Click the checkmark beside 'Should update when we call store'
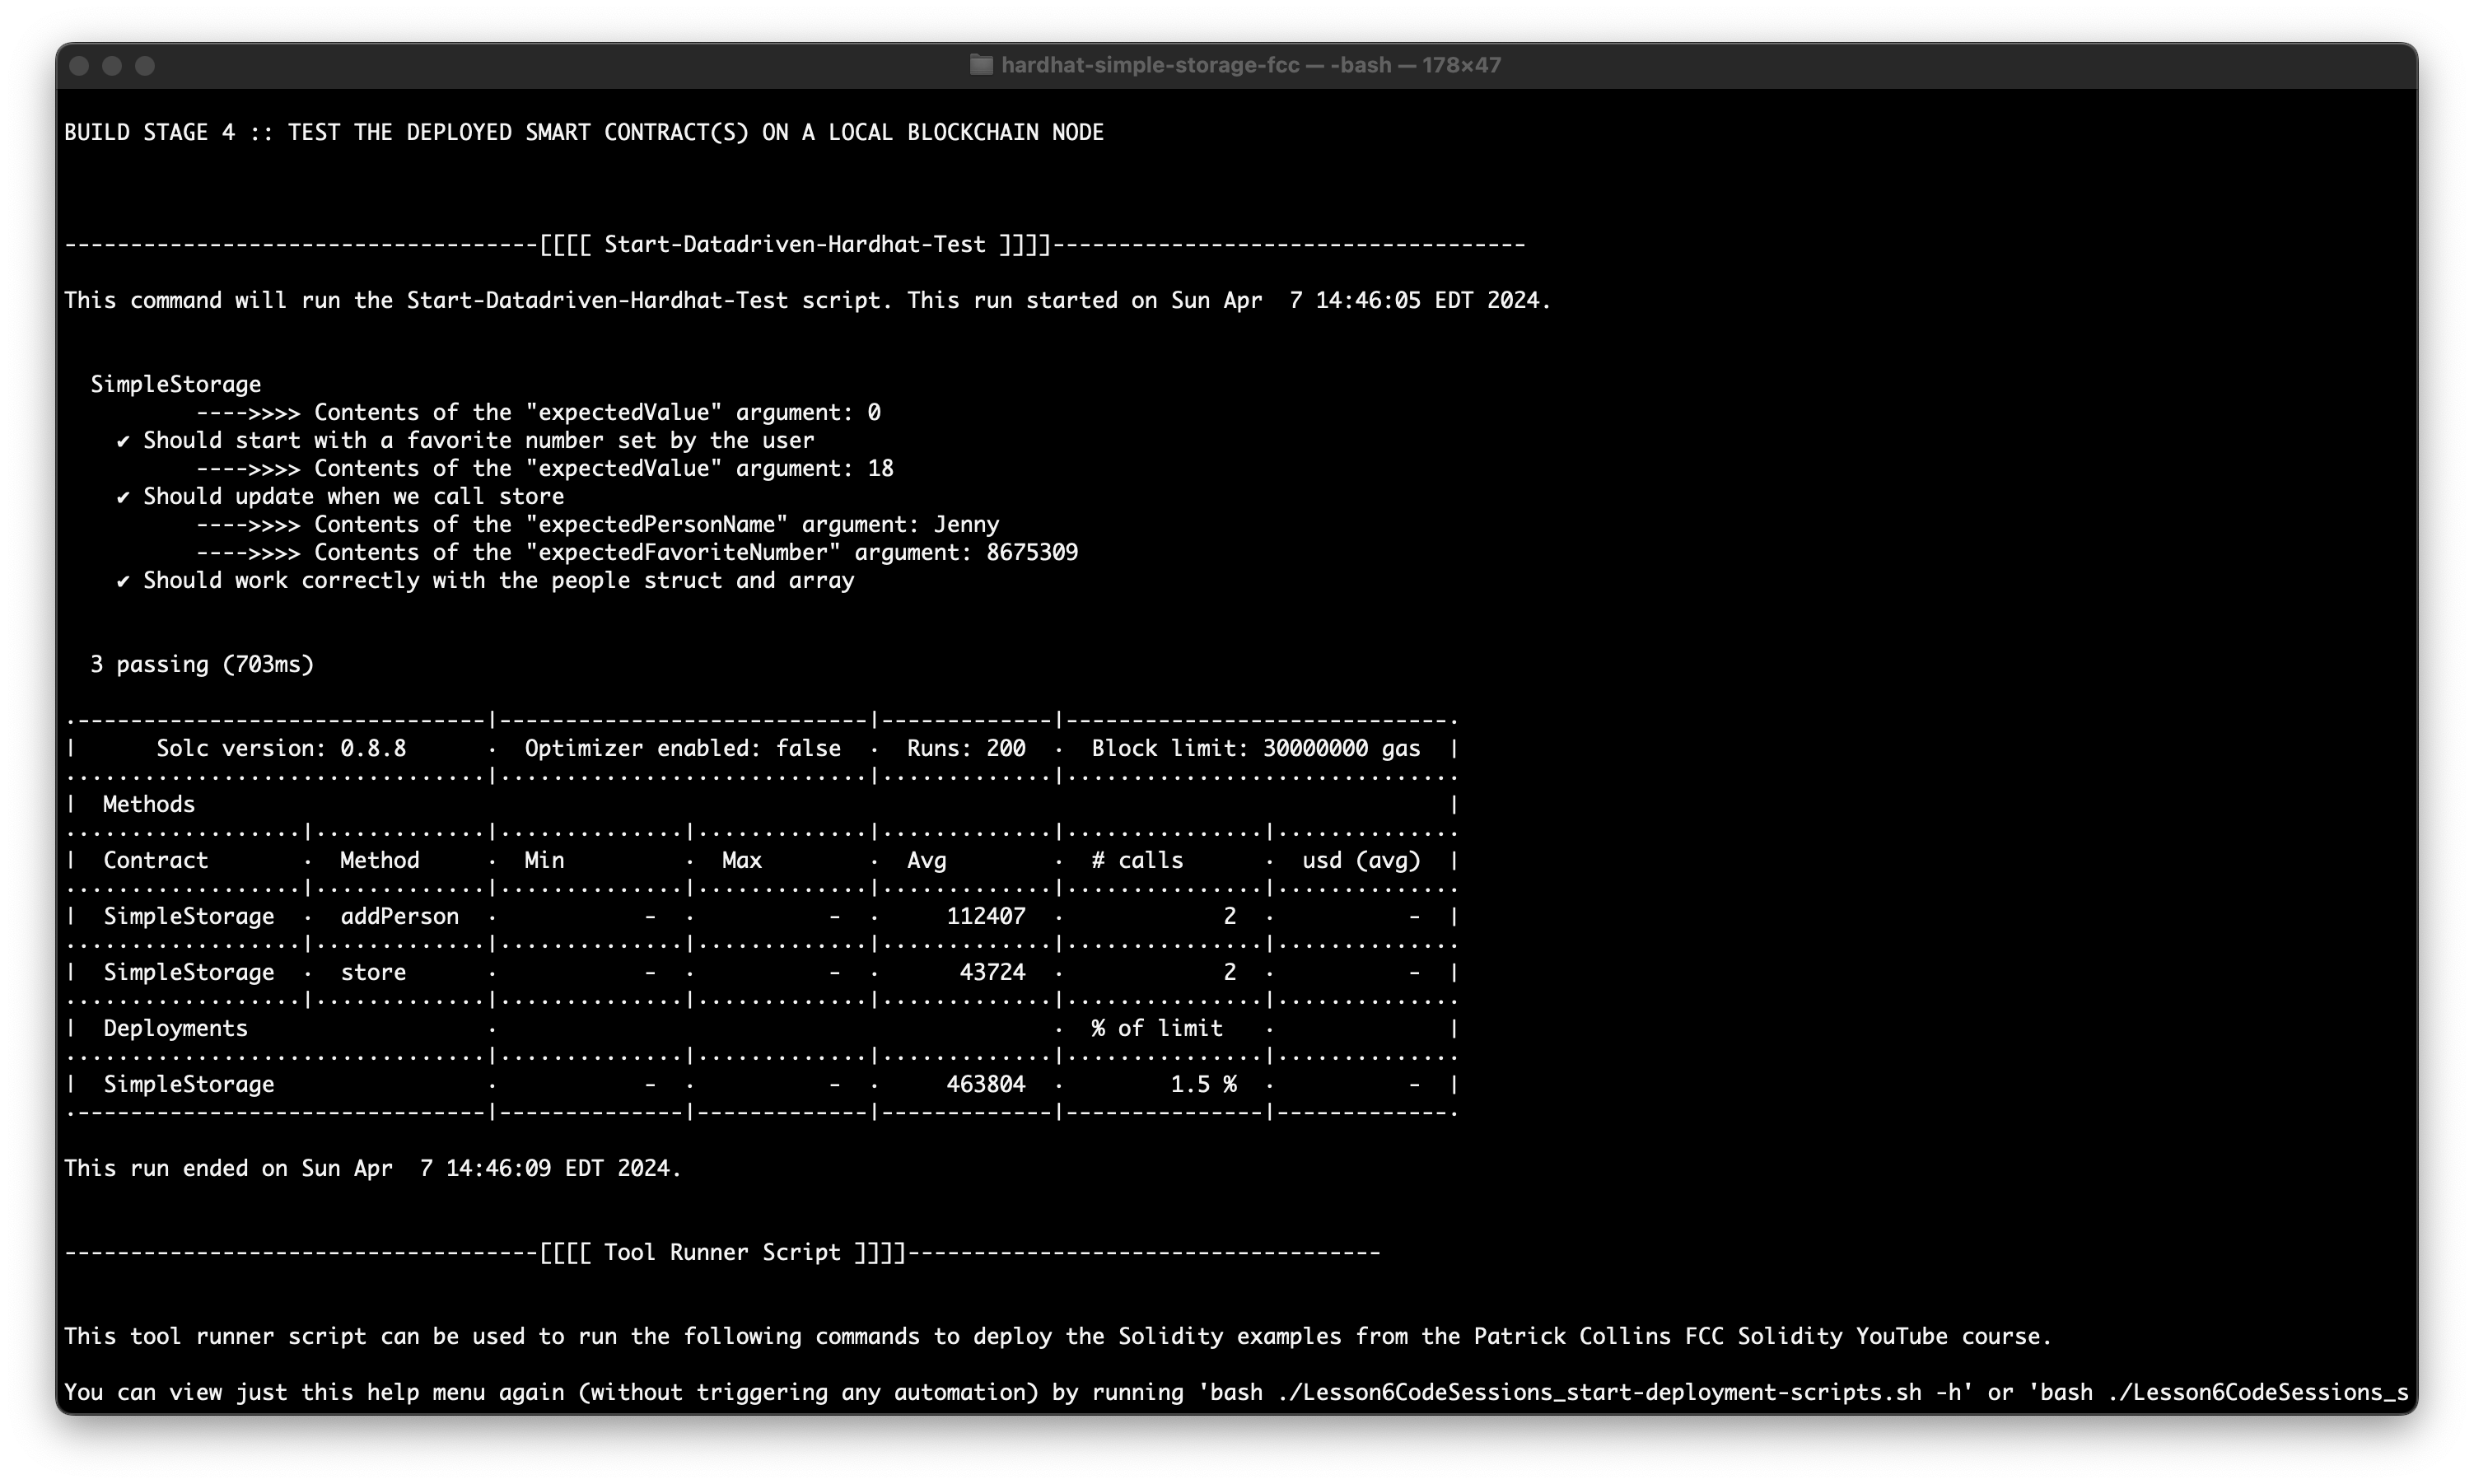 tap(123, 497)
